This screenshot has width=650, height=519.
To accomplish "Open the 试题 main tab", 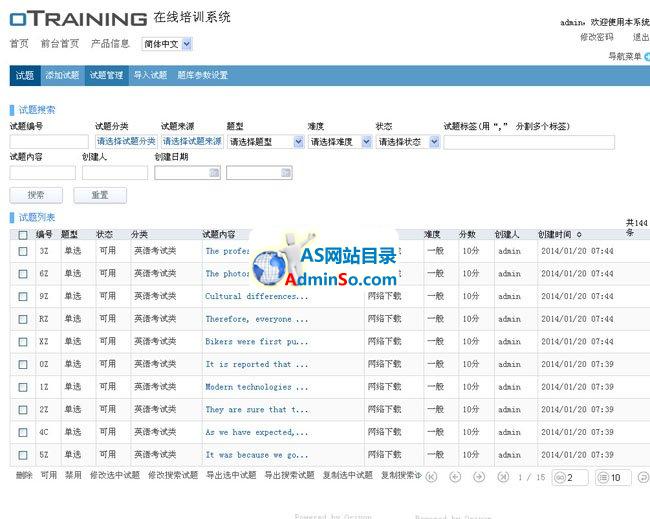I will click(x=25, y=75).
